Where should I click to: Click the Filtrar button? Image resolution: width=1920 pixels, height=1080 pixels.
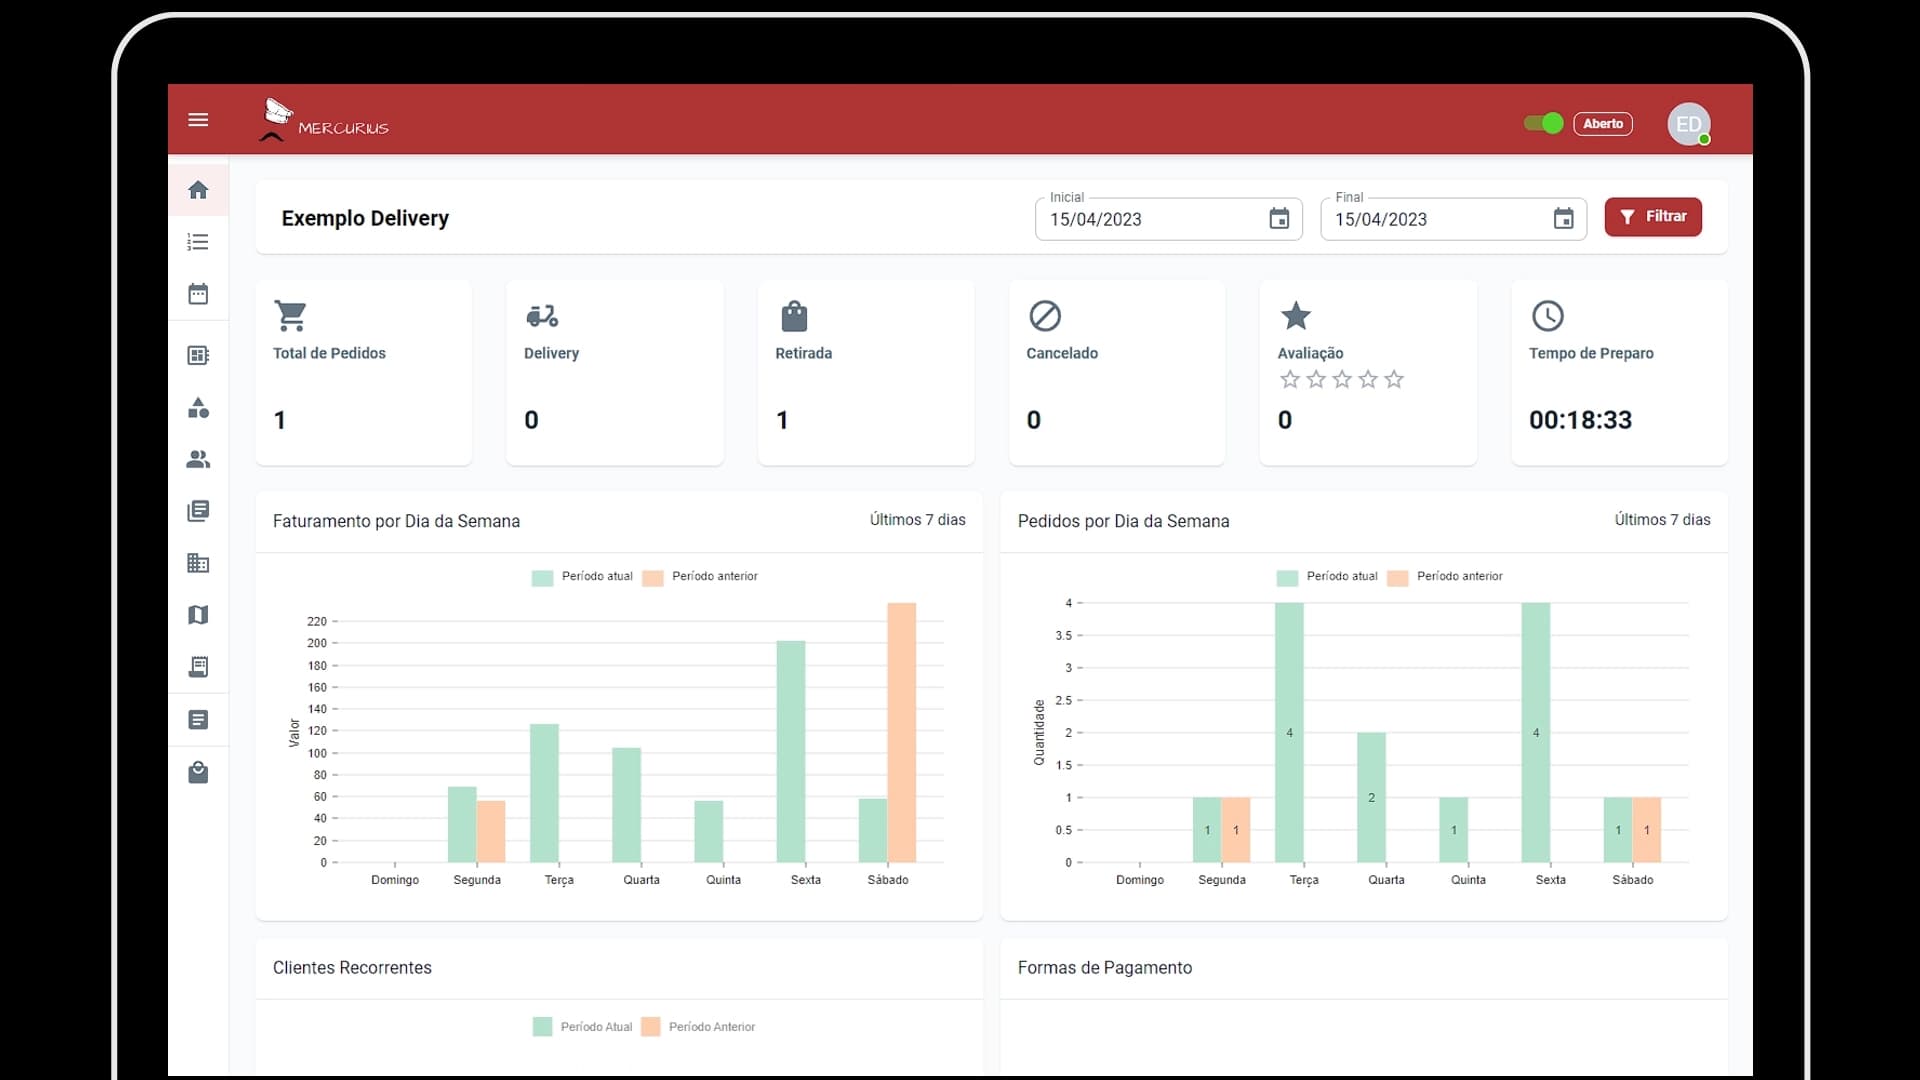coord(1653,217)
